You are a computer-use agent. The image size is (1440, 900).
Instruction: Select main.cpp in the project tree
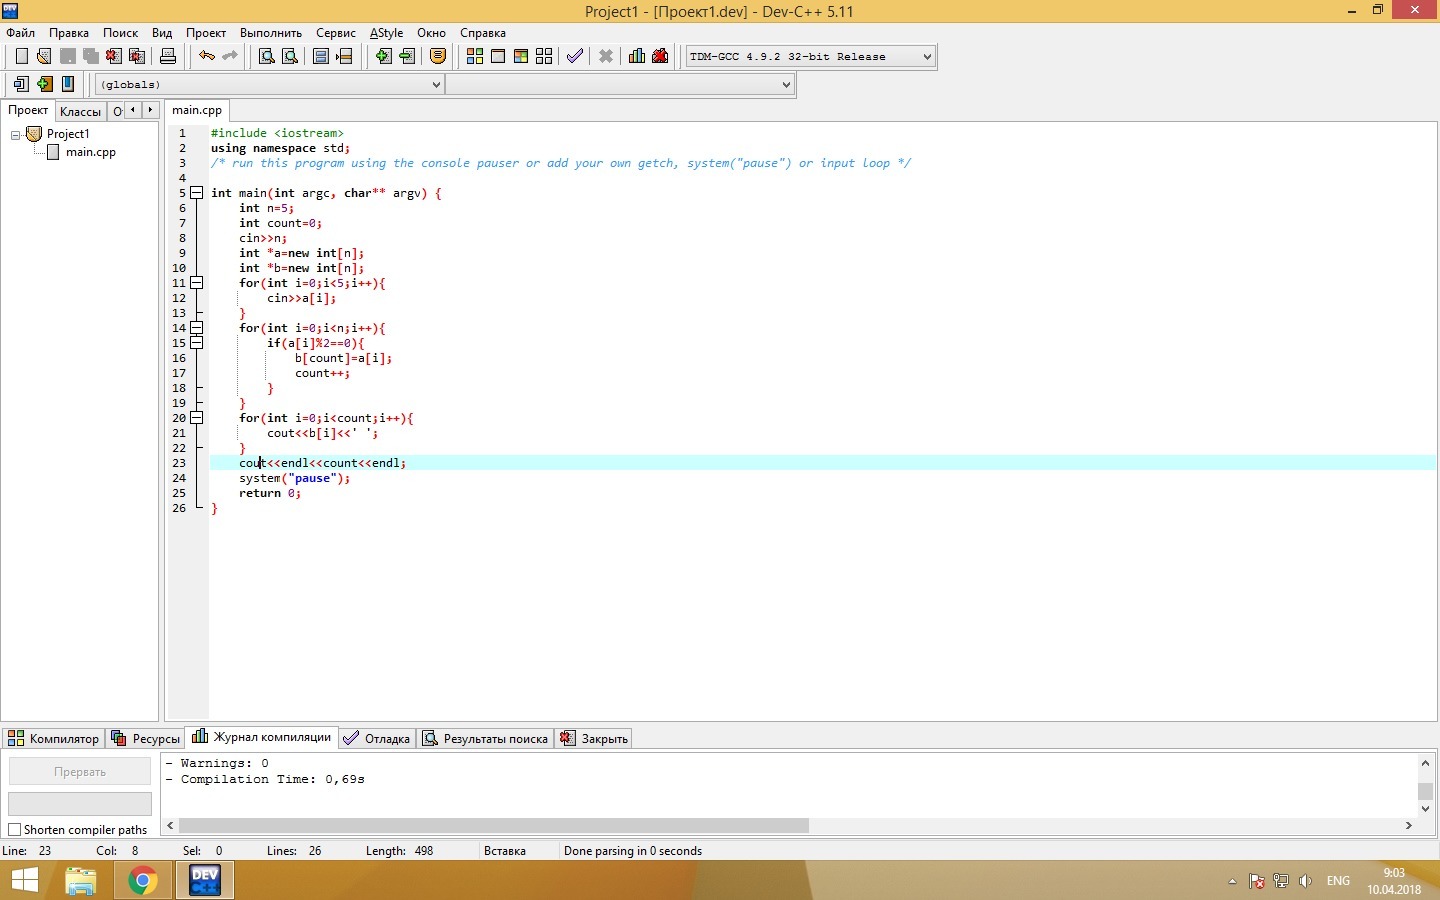point(90,152)
